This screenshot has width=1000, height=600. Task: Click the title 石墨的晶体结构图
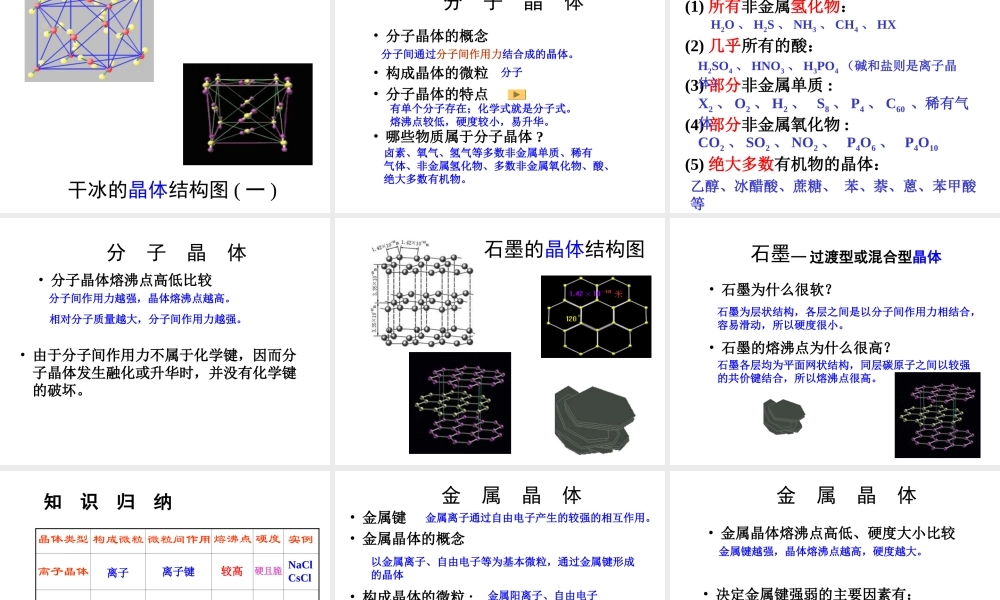(x=564, y=249)
